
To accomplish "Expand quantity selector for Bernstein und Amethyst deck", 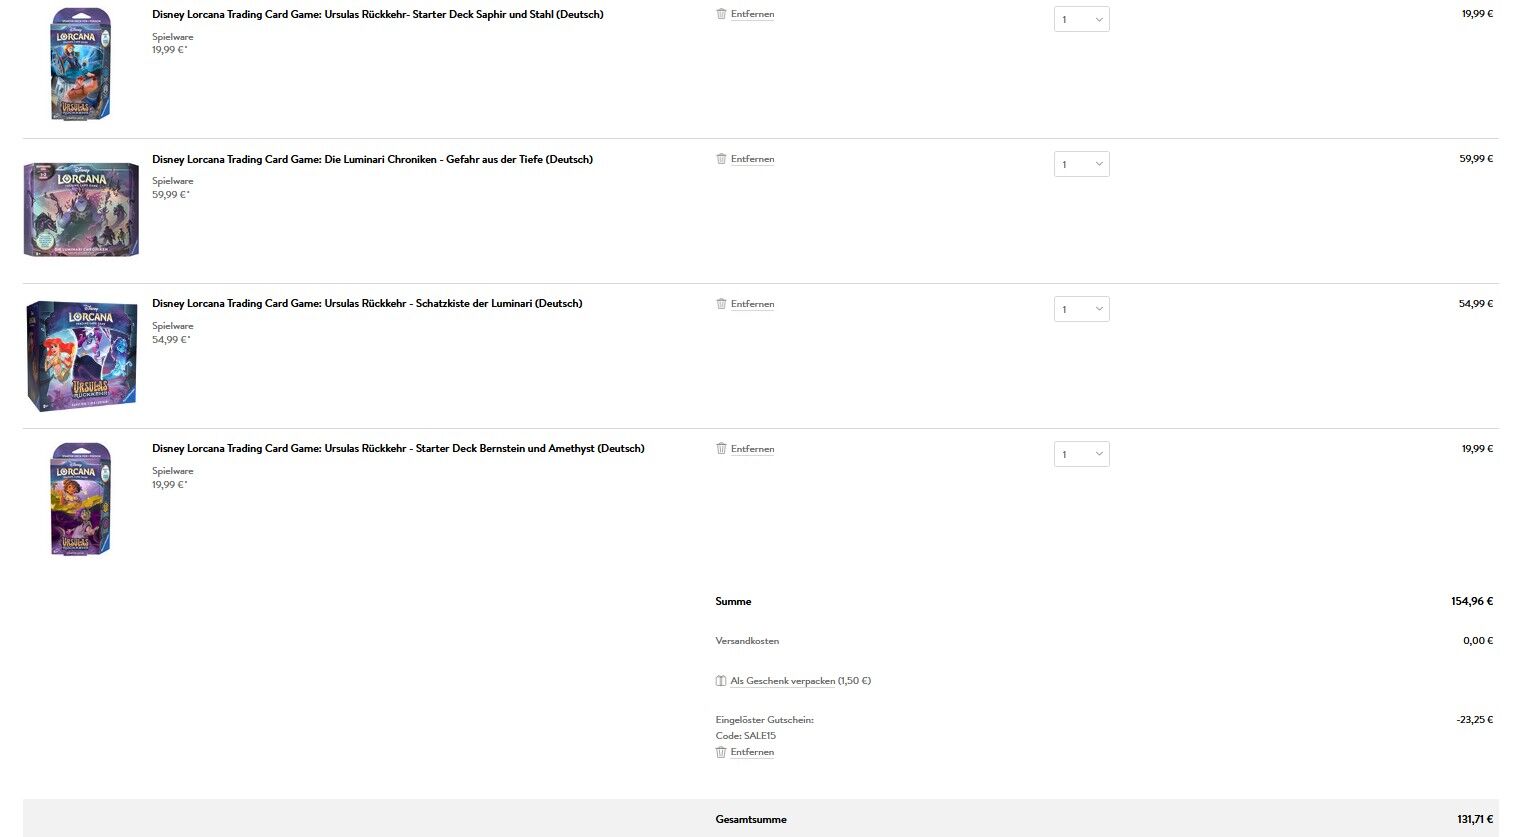I will (x=1081, y=454).
